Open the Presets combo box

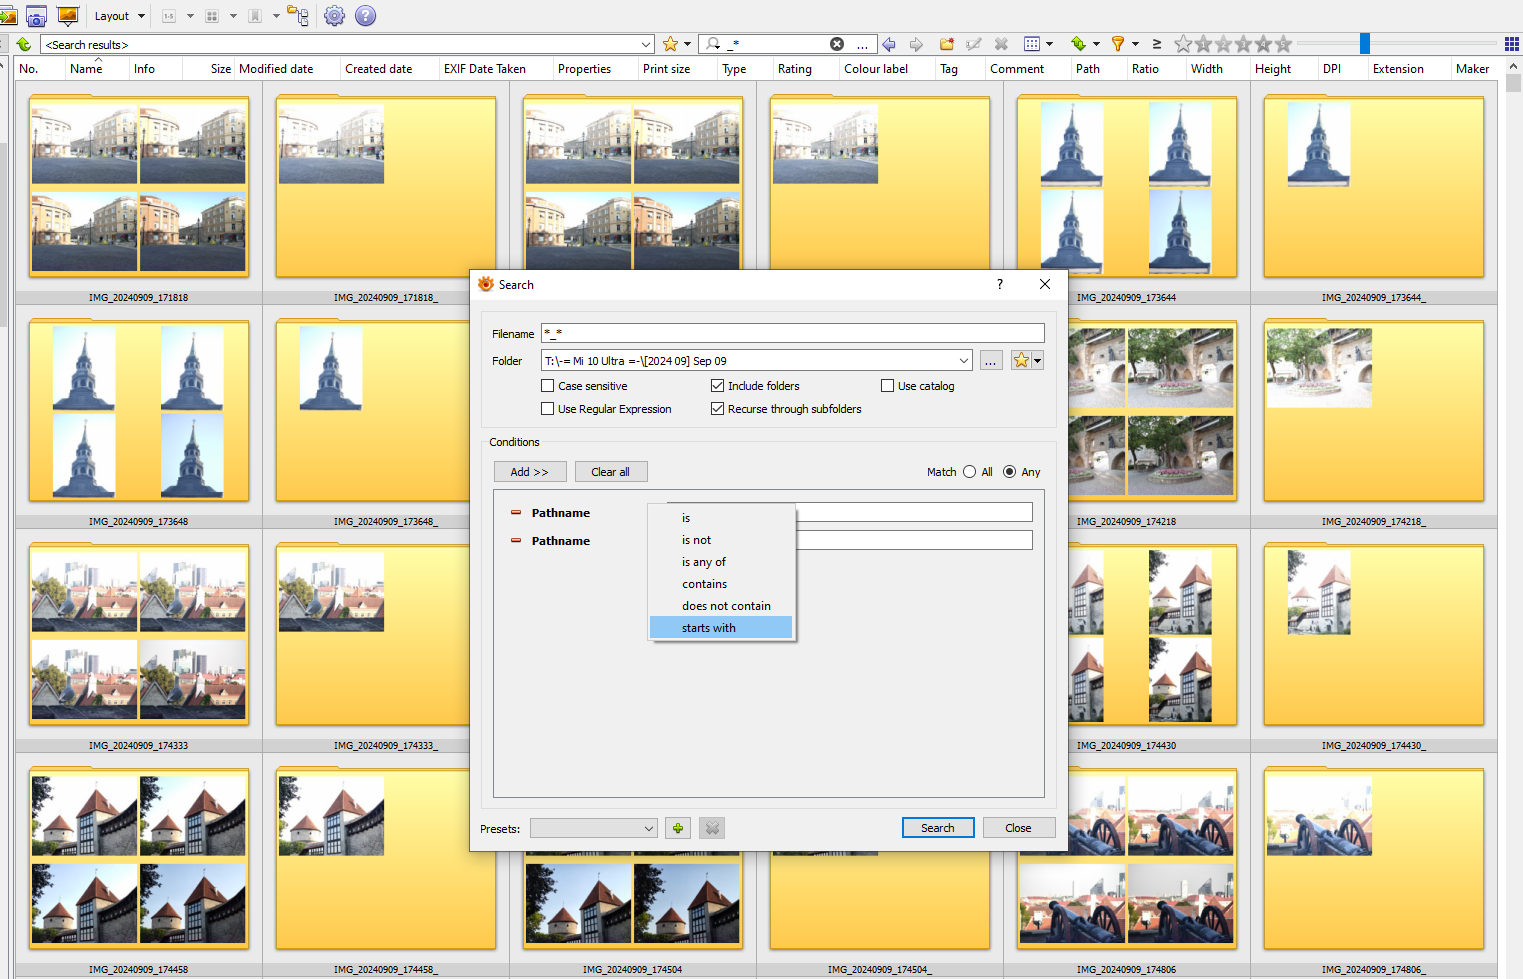[x=594, y=828]
